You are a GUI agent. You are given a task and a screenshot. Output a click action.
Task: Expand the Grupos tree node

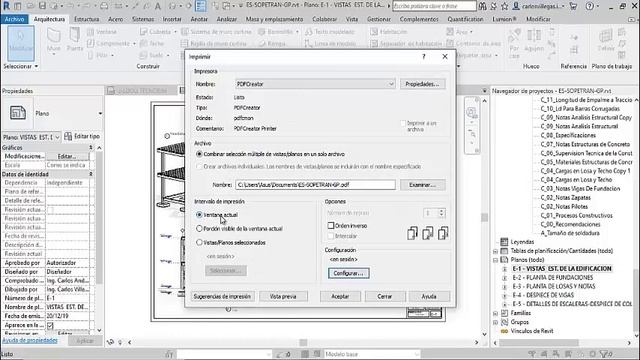[x=496, y=322]
